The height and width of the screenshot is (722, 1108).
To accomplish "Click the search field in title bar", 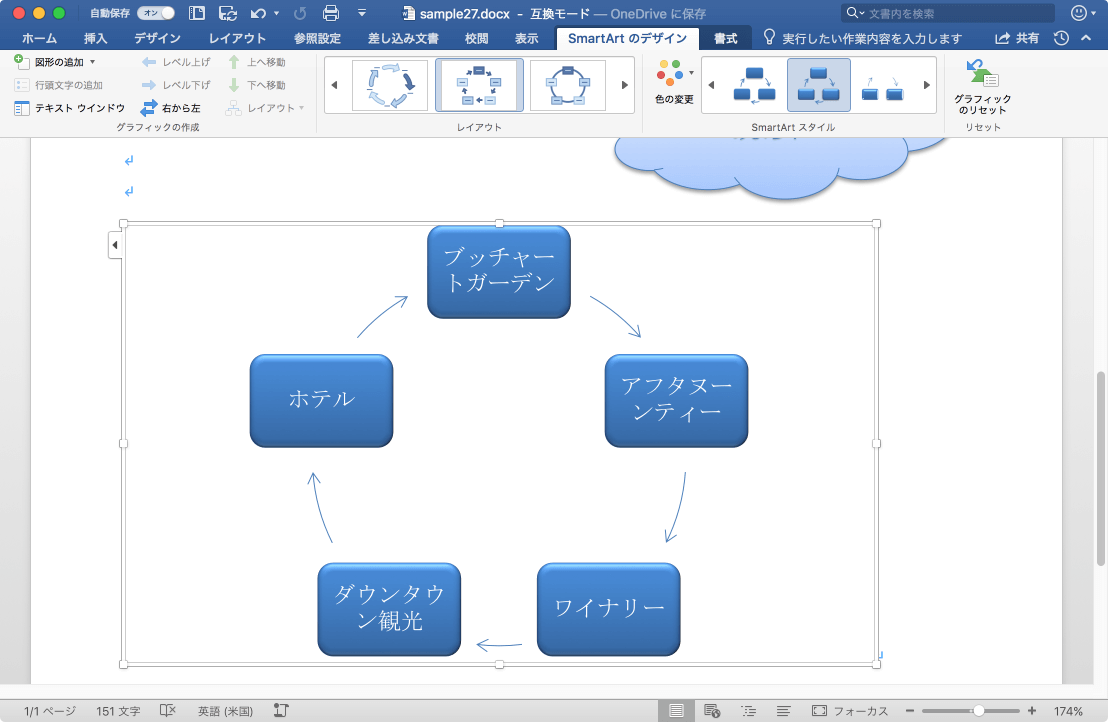I will click(948, 13).
